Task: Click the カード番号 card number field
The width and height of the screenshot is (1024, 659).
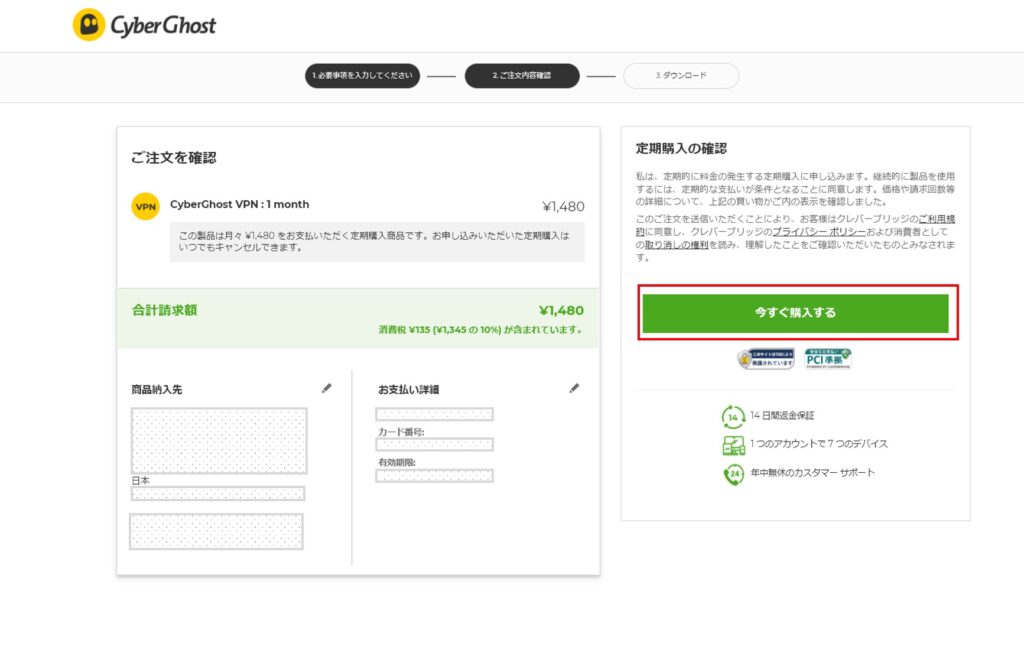Action: [x=434, y=443]
